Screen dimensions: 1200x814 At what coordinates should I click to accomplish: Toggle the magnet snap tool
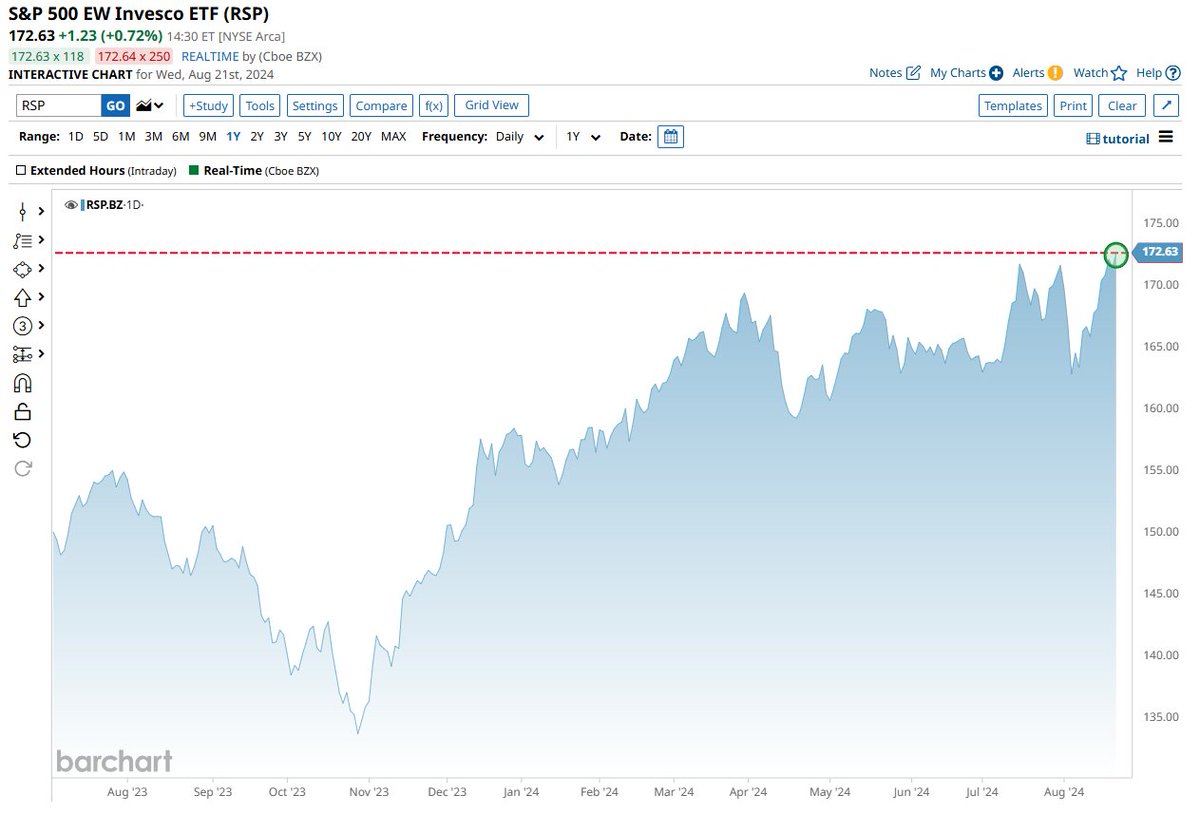[x=22, y=383]
